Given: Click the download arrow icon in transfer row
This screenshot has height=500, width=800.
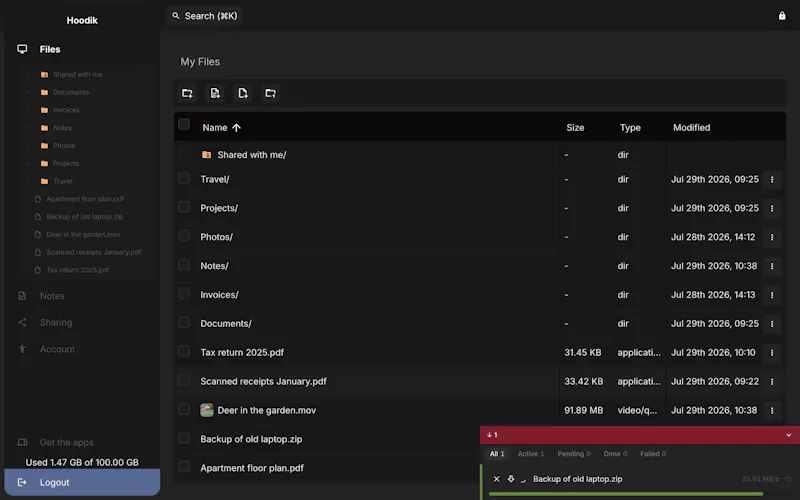Looking at the screenshot, I should coord(511,479).
